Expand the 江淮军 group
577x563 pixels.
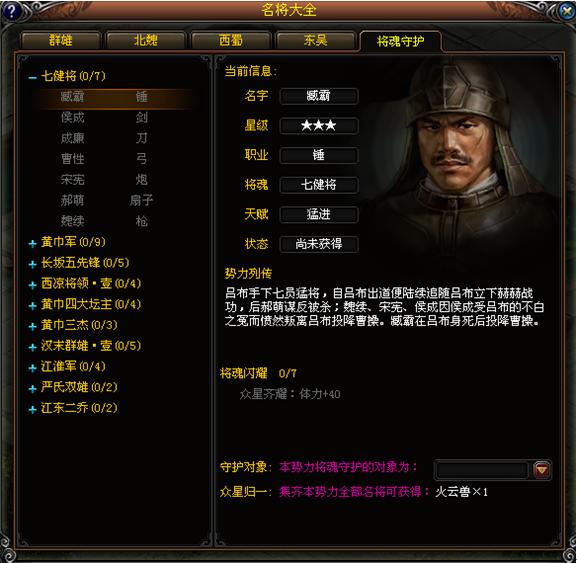[x=32, y=367]
